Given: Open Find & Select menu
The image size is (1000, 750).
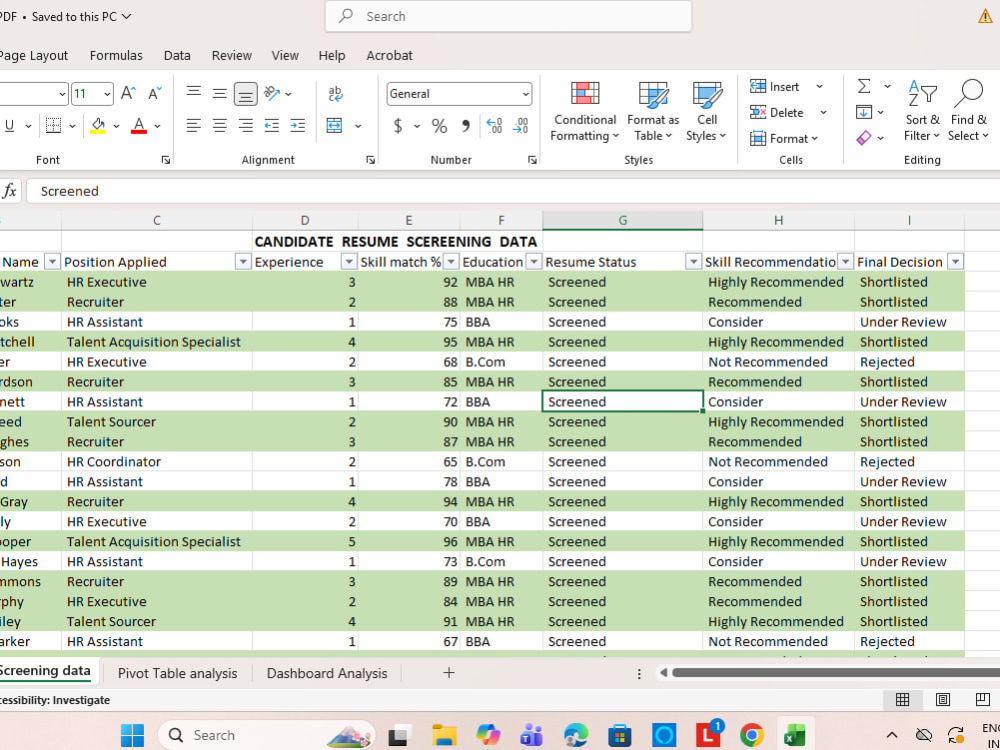Looking at the screenshot, I should (x=968, y=112).
